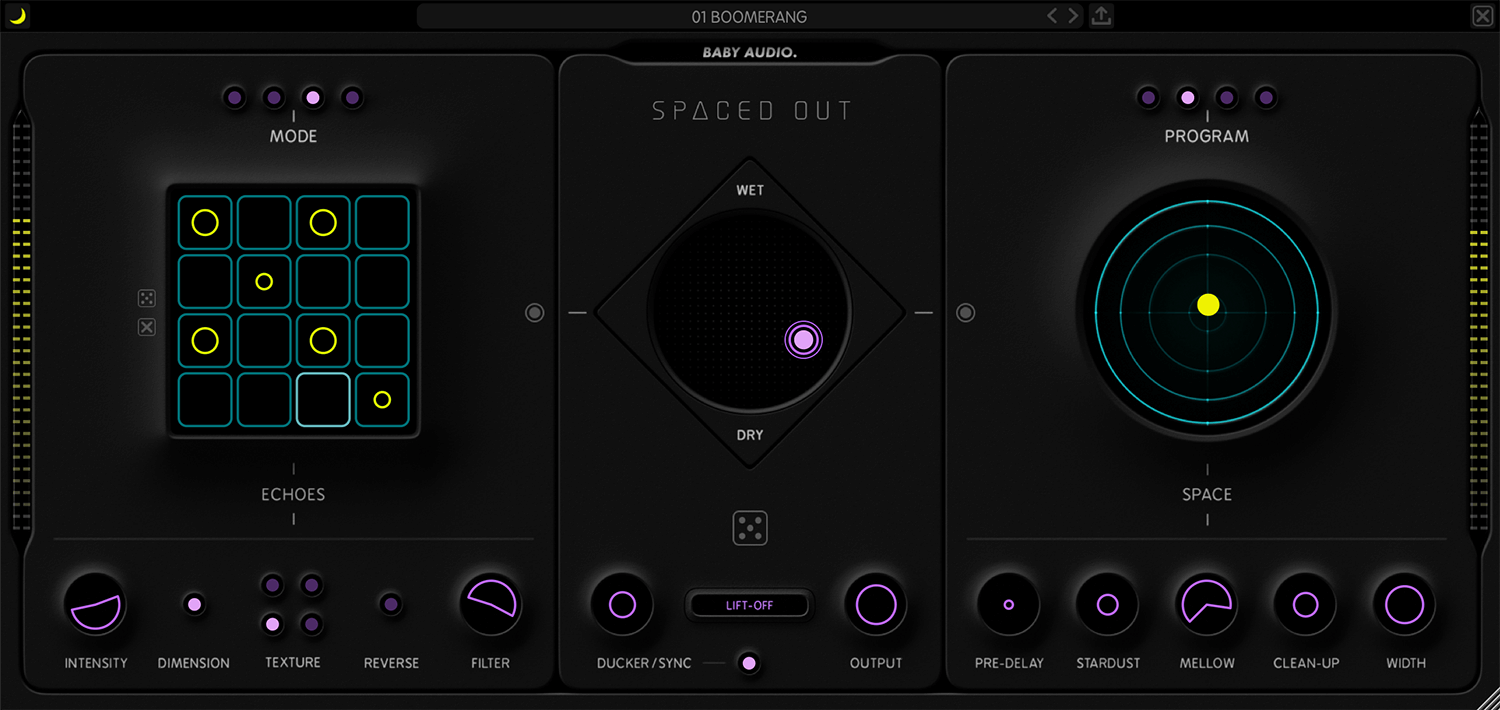Click the LIFT-OFF button
The image size is (1500, 710).
[x=749, y=605]
